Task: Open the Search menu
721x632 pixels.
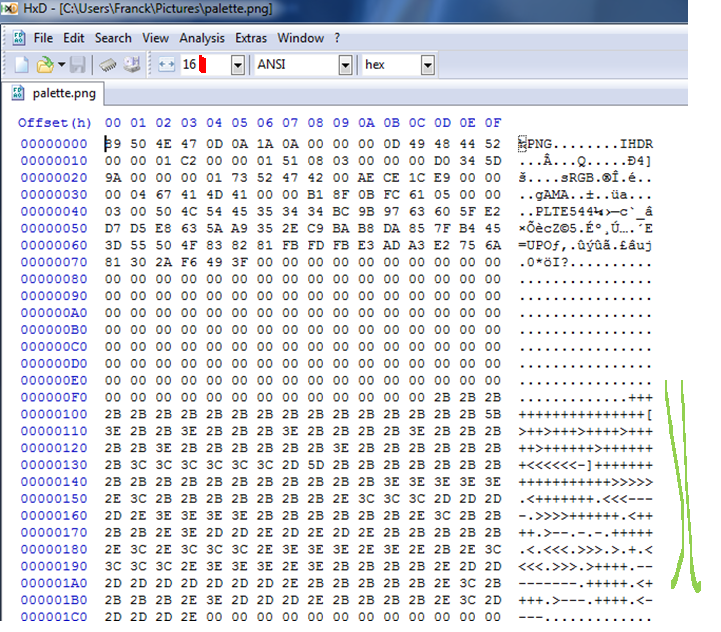Action: point(113,38)
